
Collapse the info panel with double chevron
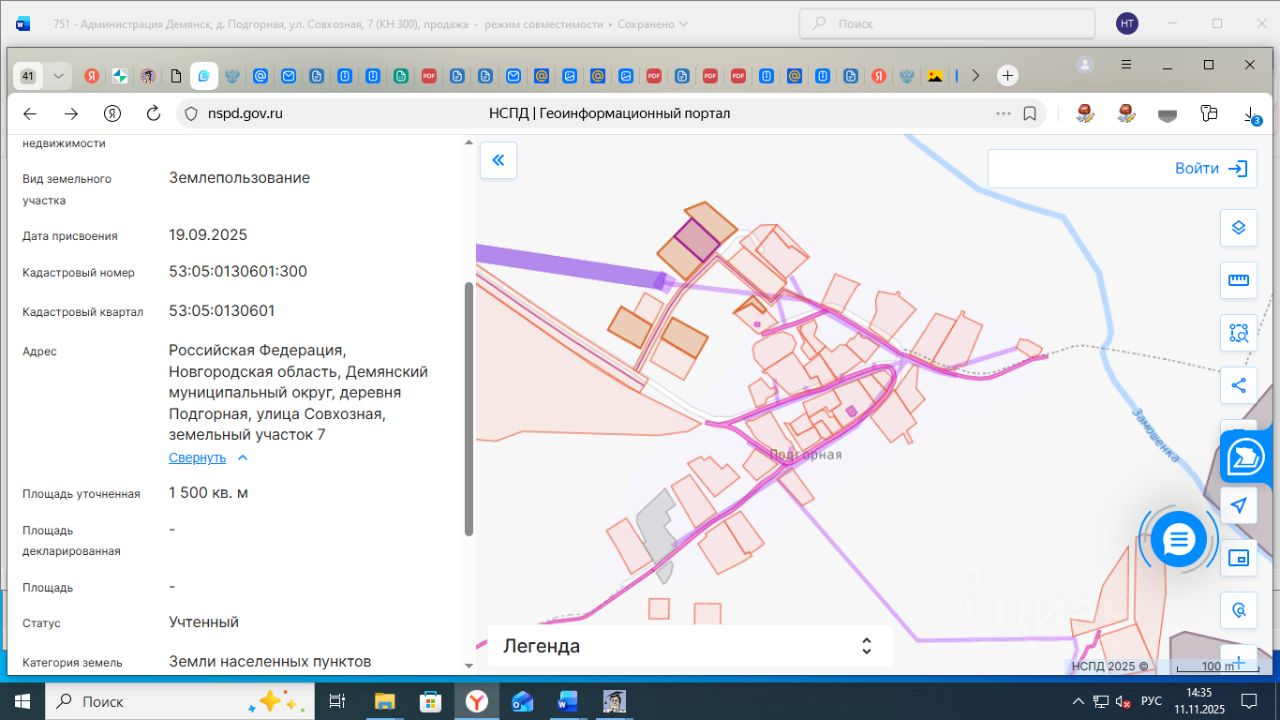tap(498, 160)
